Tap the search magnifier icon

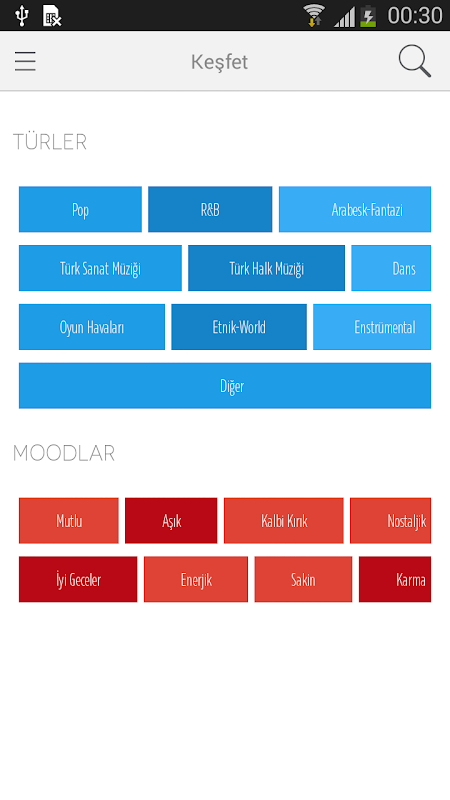click(x=414, y=61)
